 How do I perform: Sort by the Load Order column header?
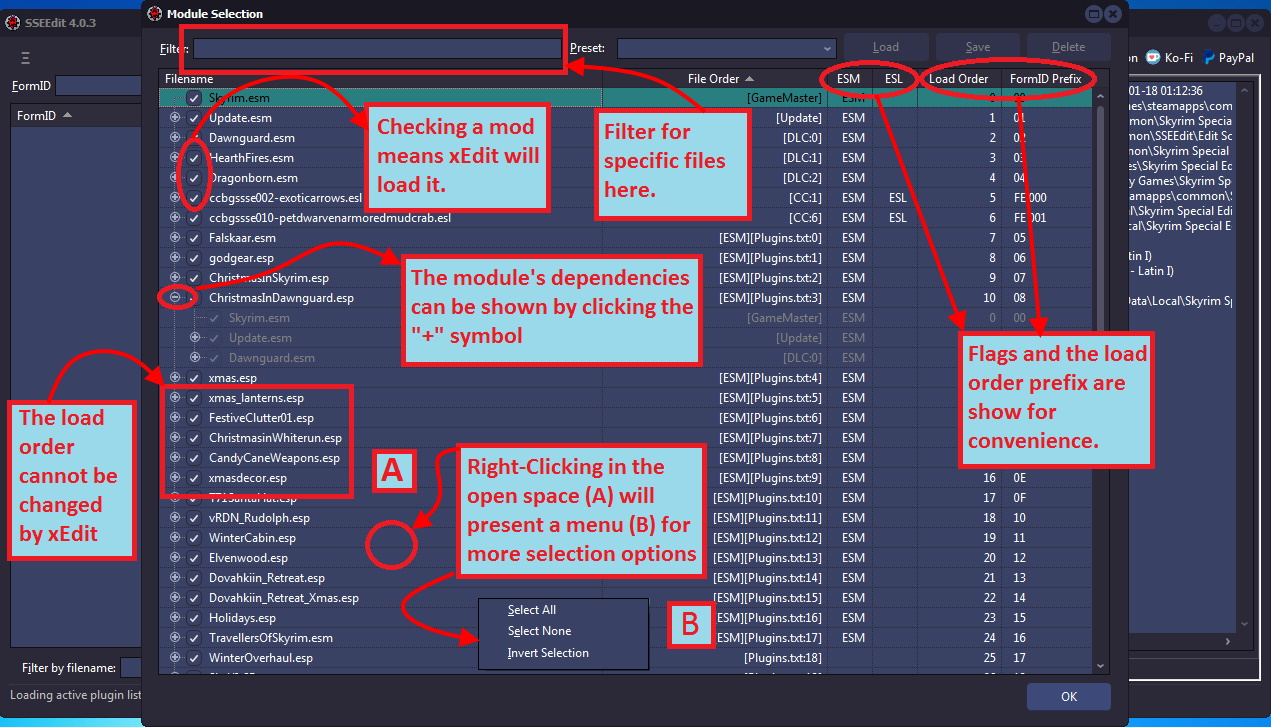point(958,79)
